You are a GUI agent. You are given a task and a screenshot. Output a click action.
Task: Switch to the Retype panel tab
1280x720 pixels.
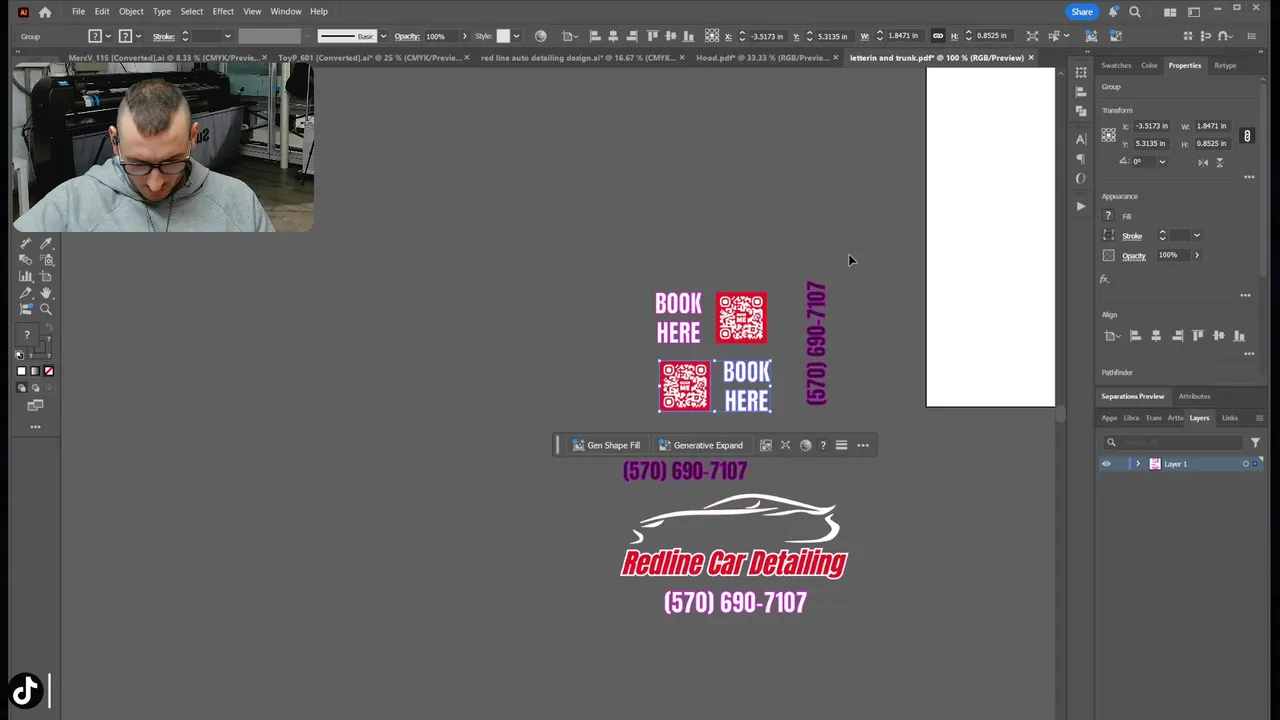click(1225, 65)
